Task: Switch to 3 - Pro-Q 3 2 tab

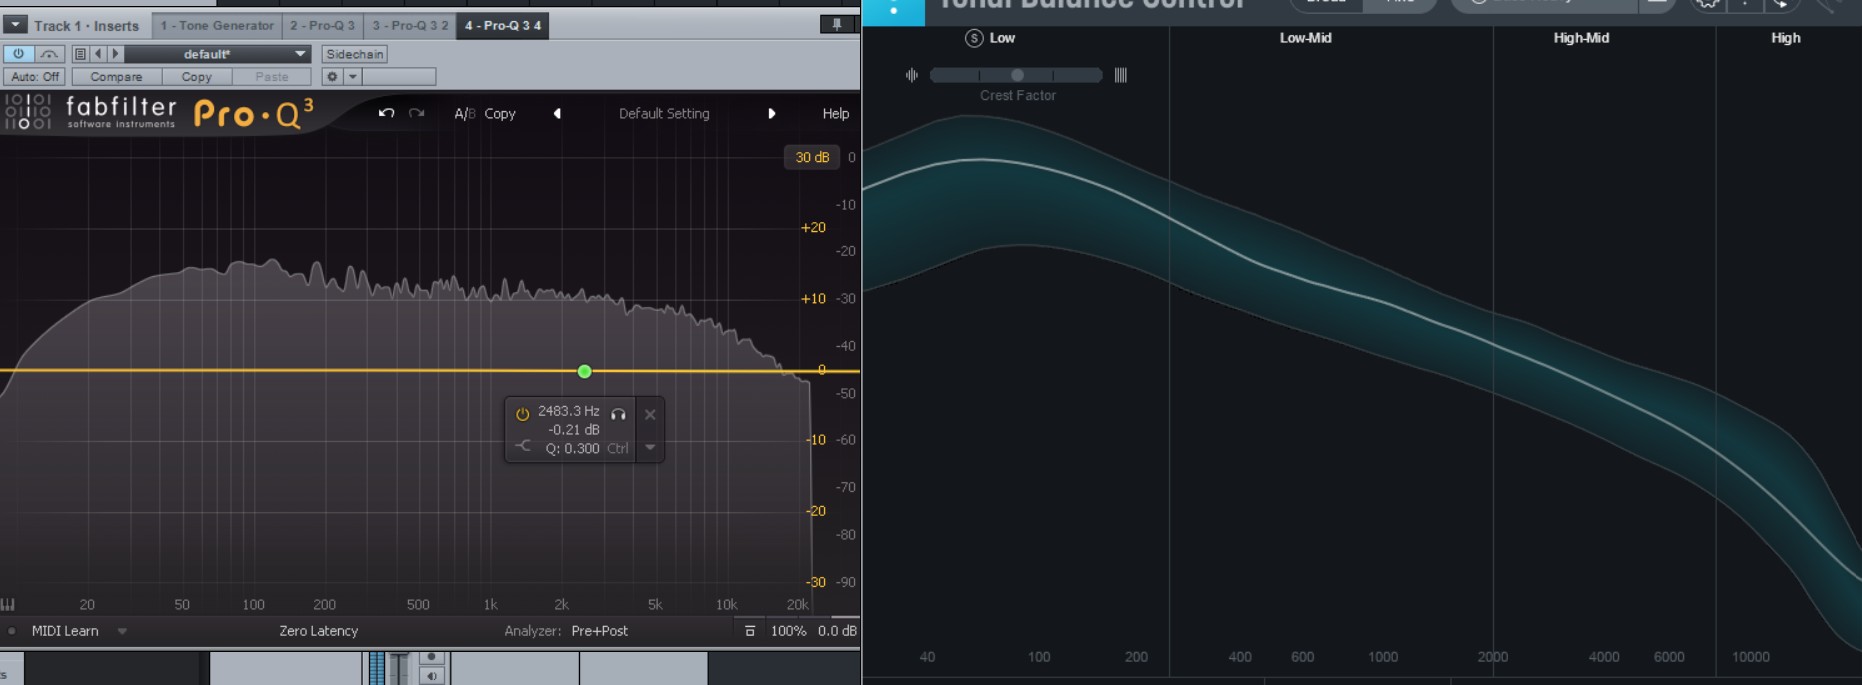Action: pyautogui.click(x=410, y=25)
